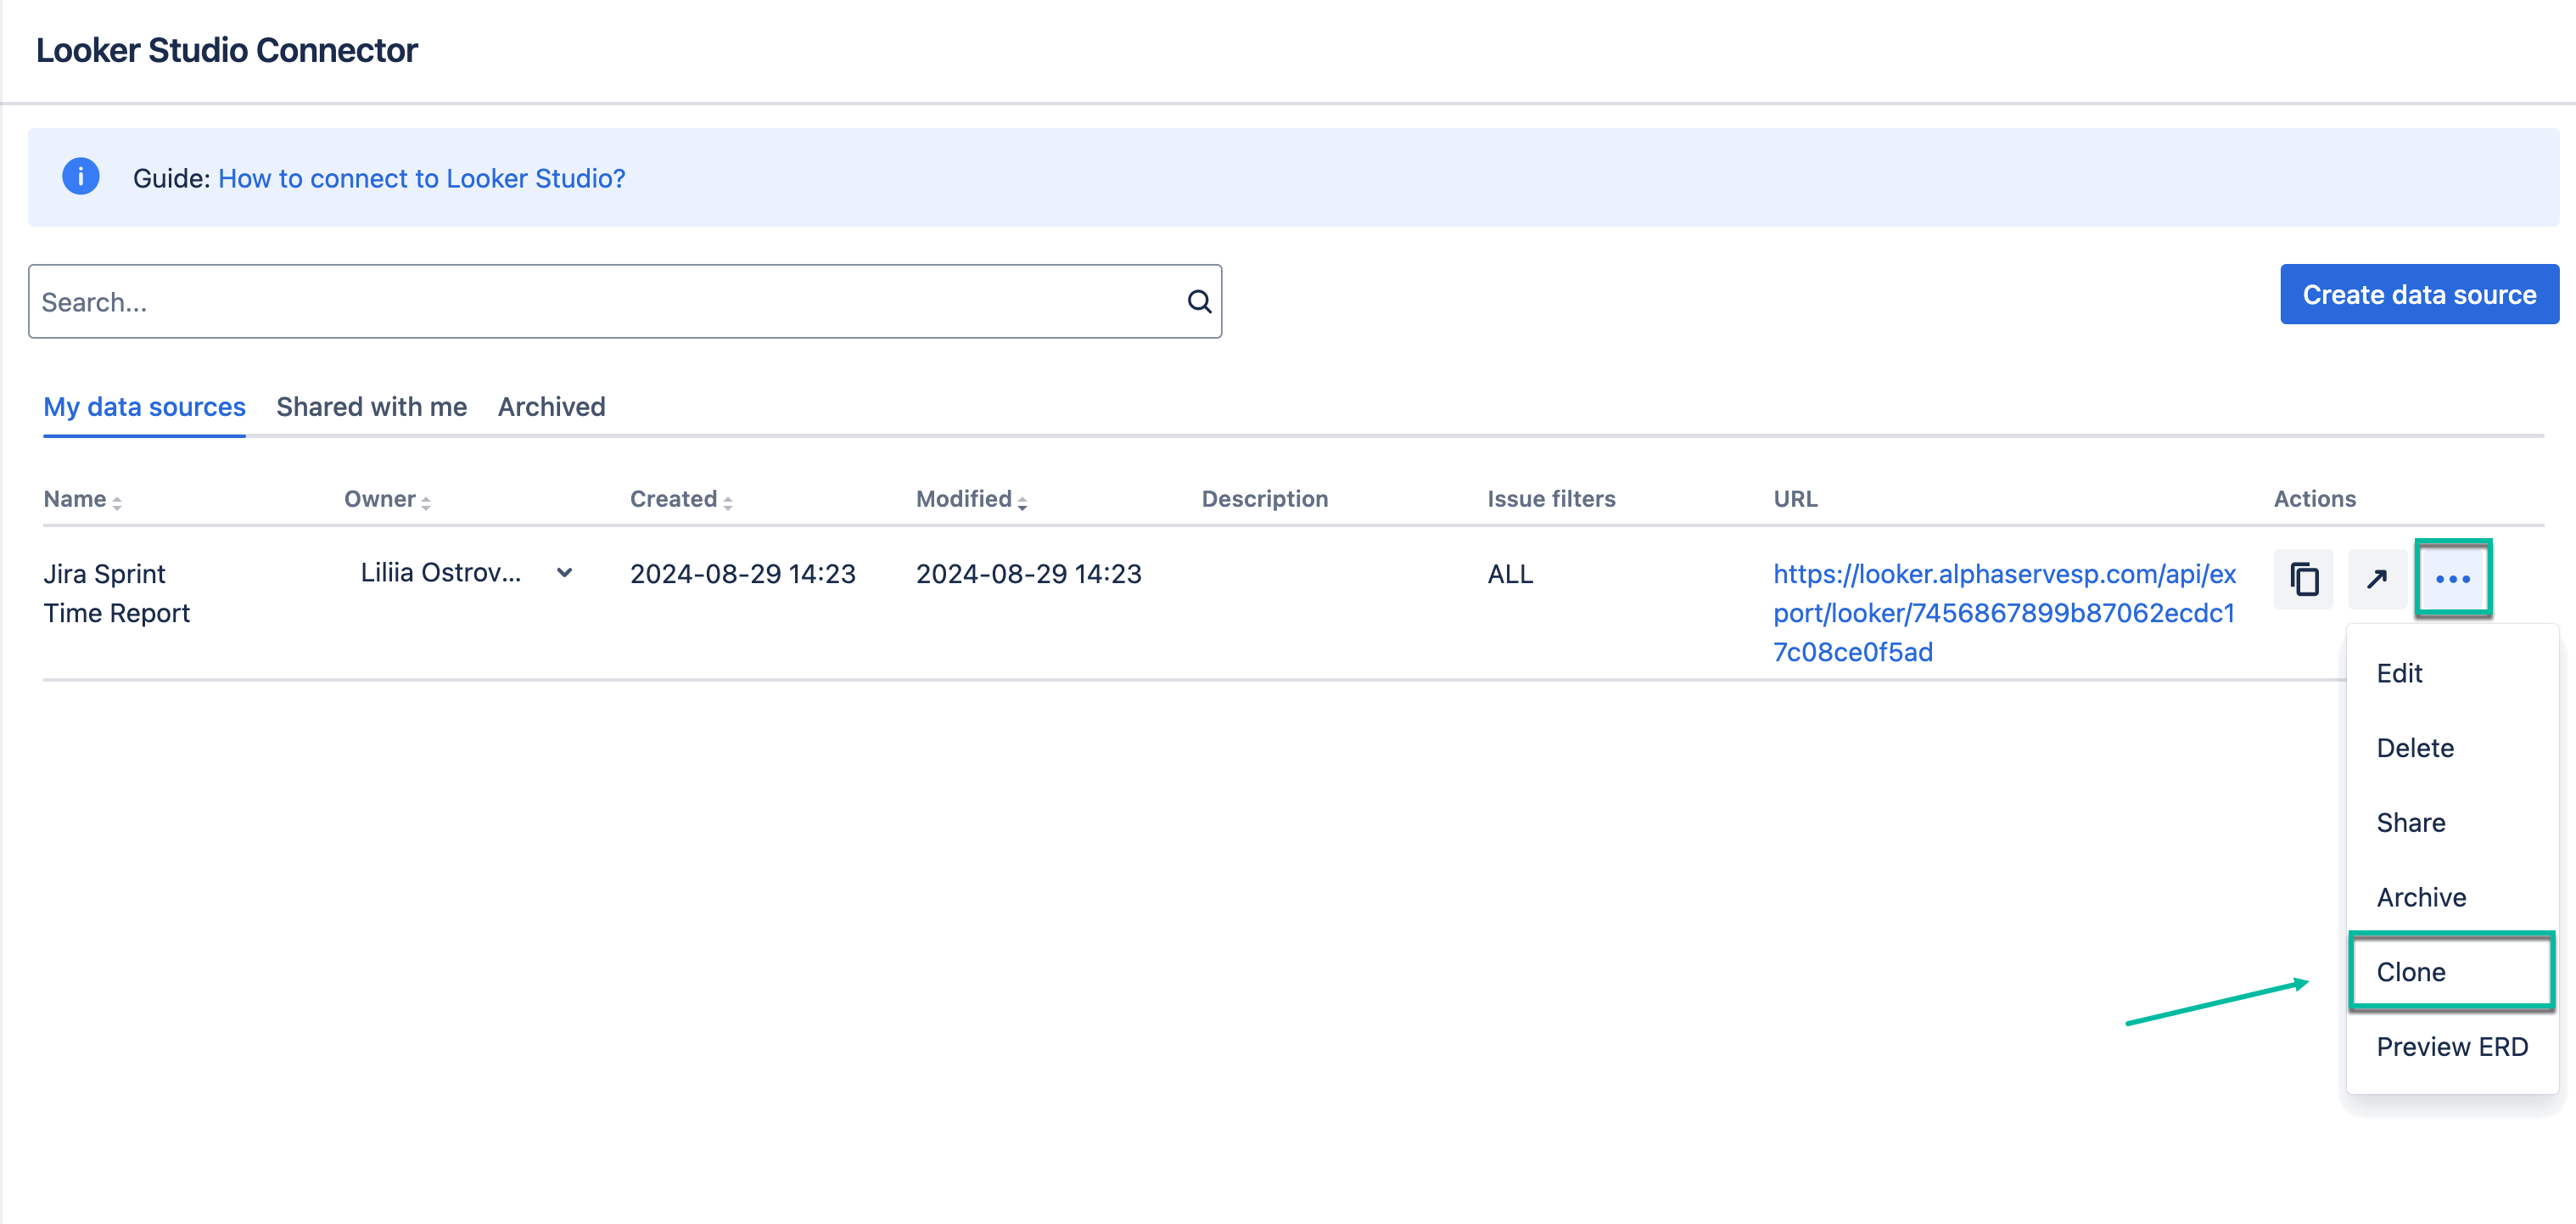Click the export arrow icon in the Actions column
Image resolution: width=2576 pixels, height=1224 pixels.
click(2378, 578)
